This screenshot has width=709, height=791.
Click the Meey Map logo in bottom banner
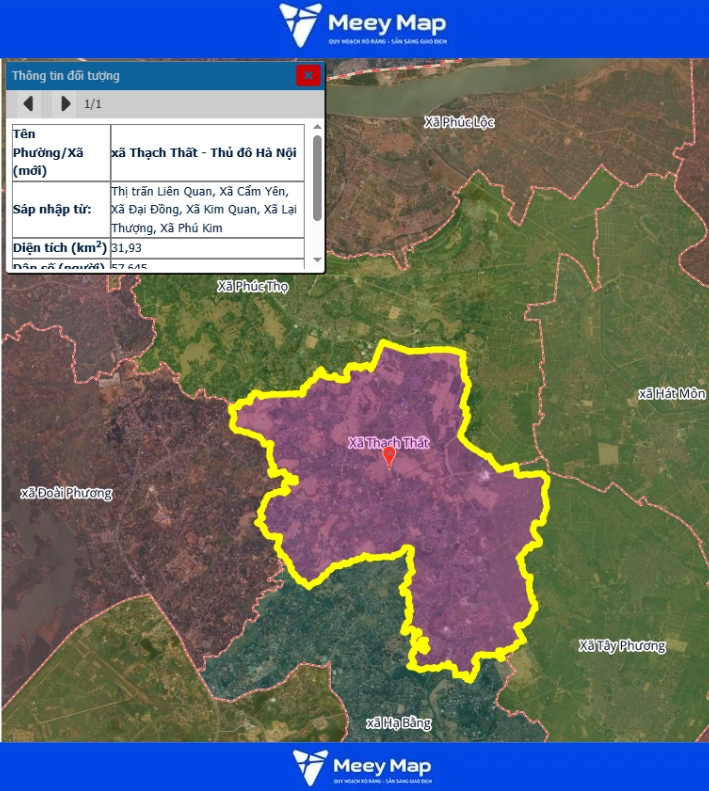[362, 767]
